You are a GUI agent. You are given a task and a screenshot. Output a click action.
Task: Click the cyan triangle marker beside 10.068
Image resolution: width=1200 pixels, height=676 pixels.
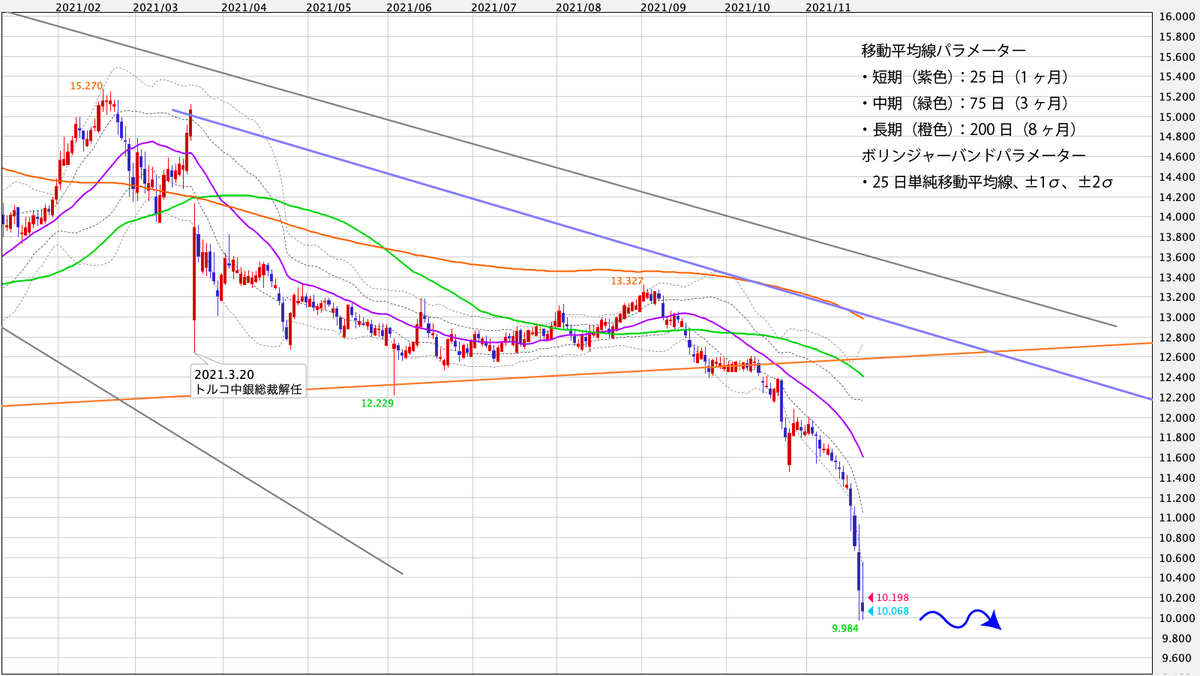[x=871, y=611]
